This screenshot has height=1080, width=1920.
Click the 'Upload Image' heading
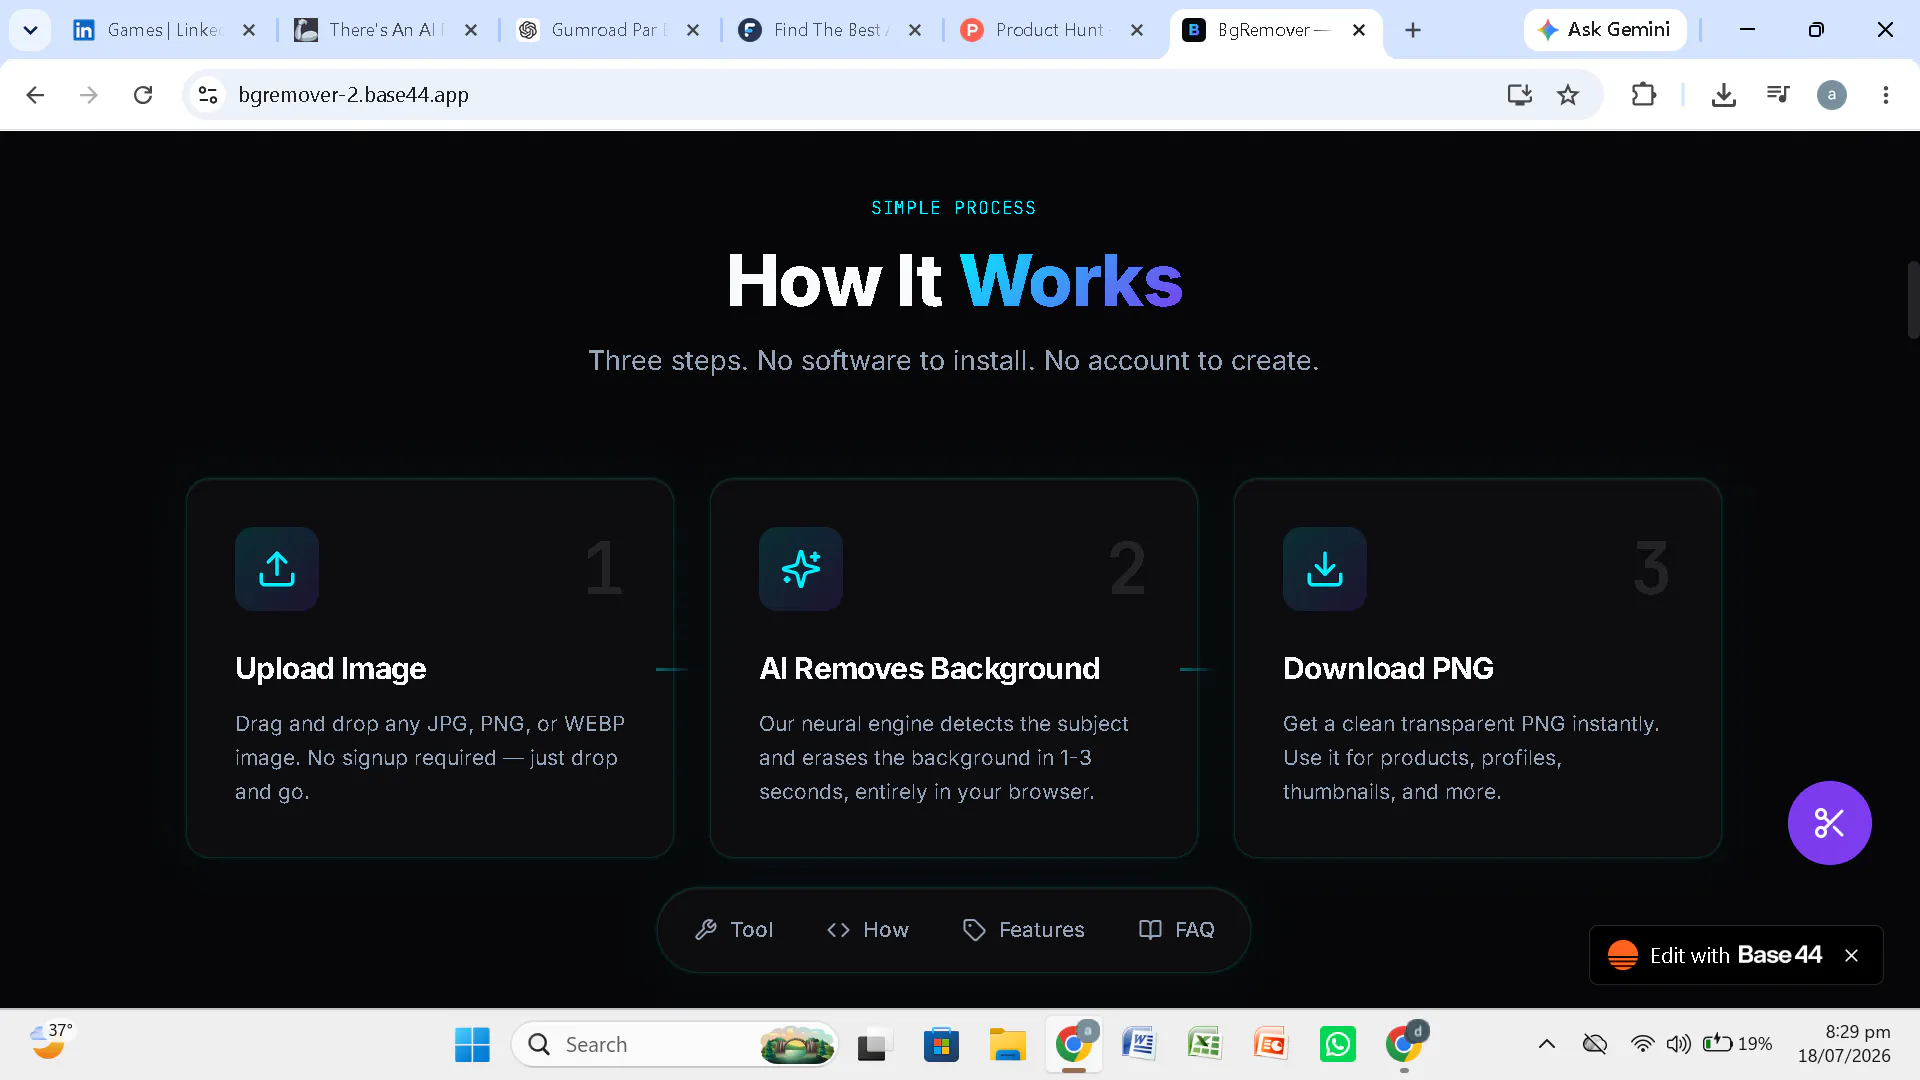(331, 669)
